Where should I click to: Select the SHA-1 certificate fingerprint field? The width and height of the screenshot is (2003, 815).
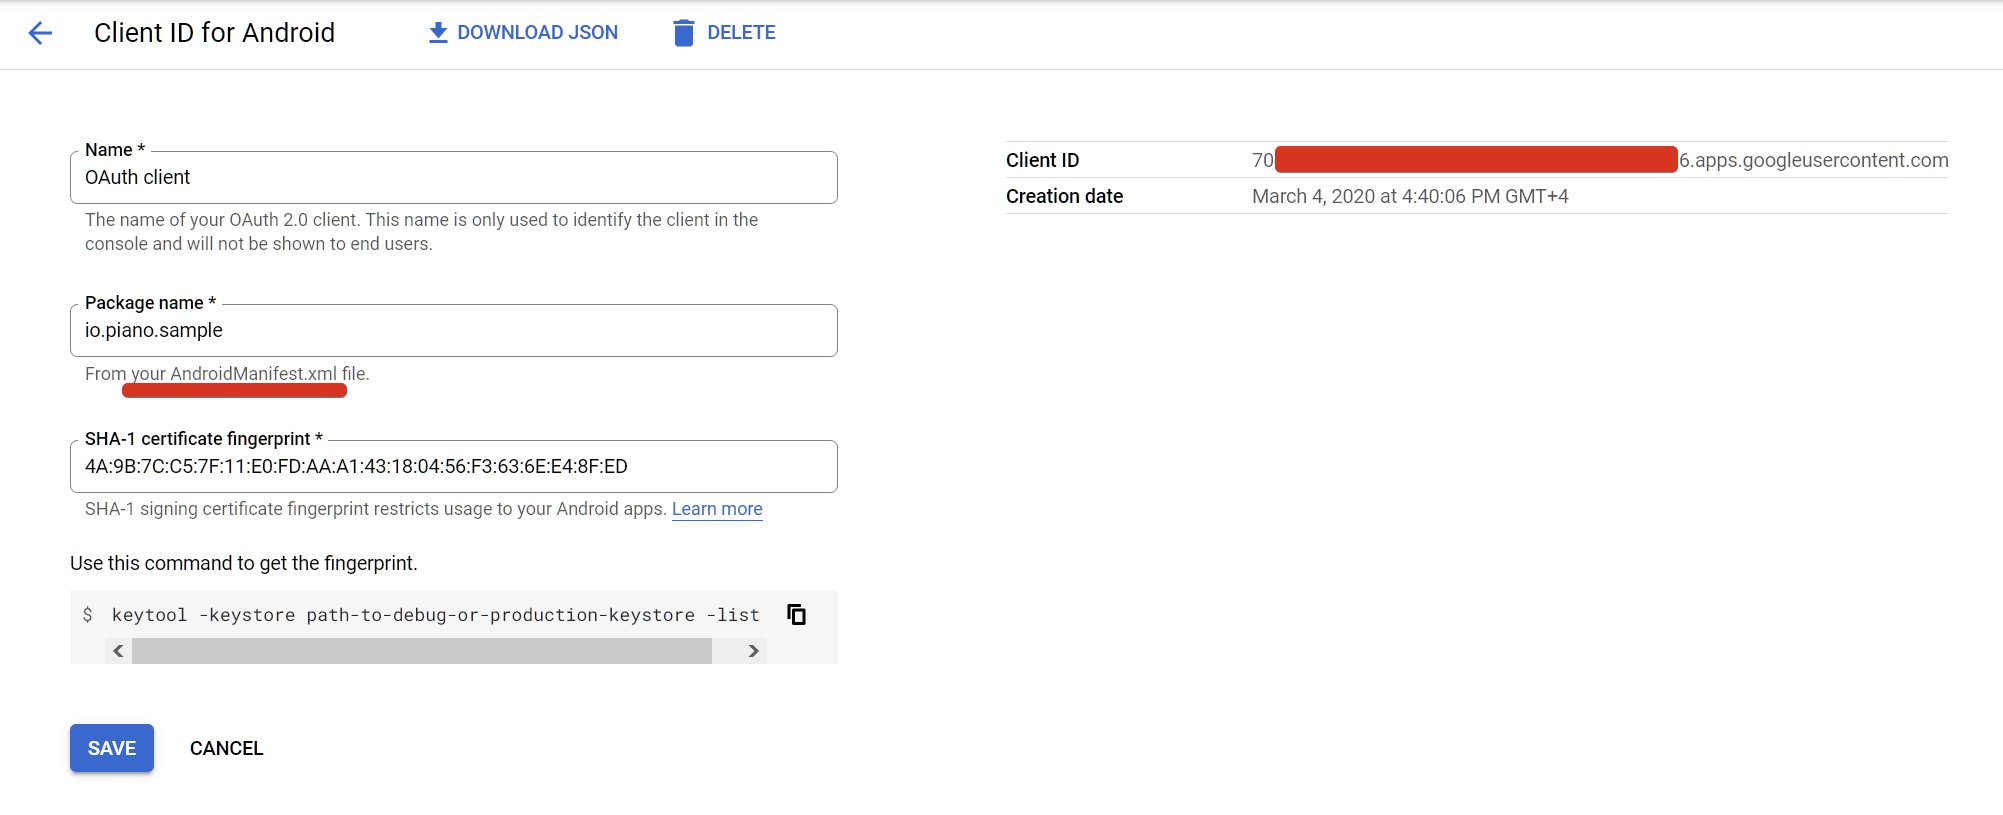pyautogui.click(x=454, y=466)
